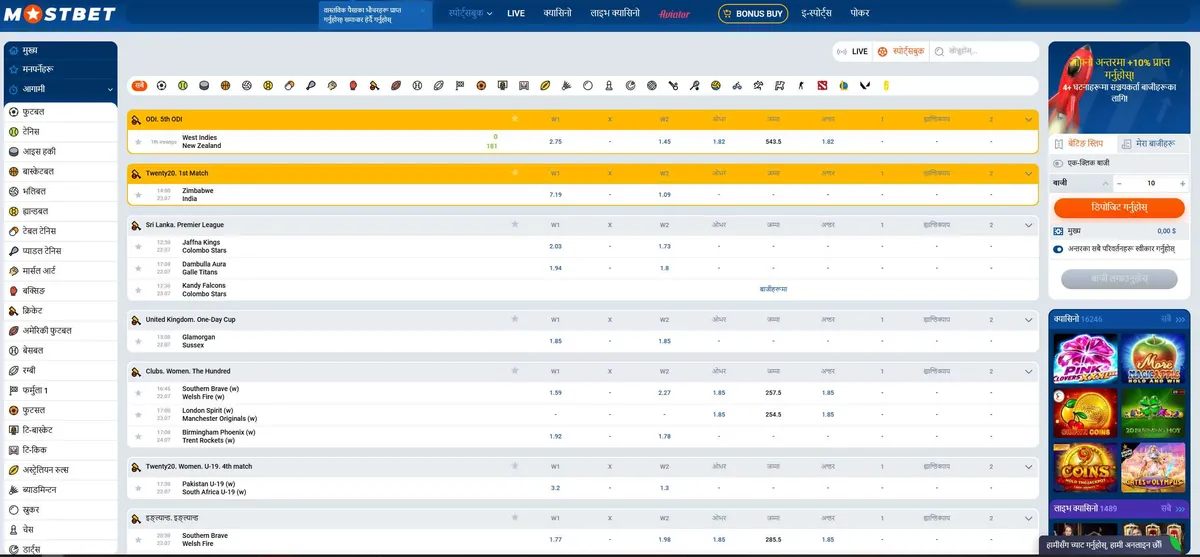Increase bet amount with plus stepper
The height and width of the screenshot is (557, 1200).
[1184, 183]
